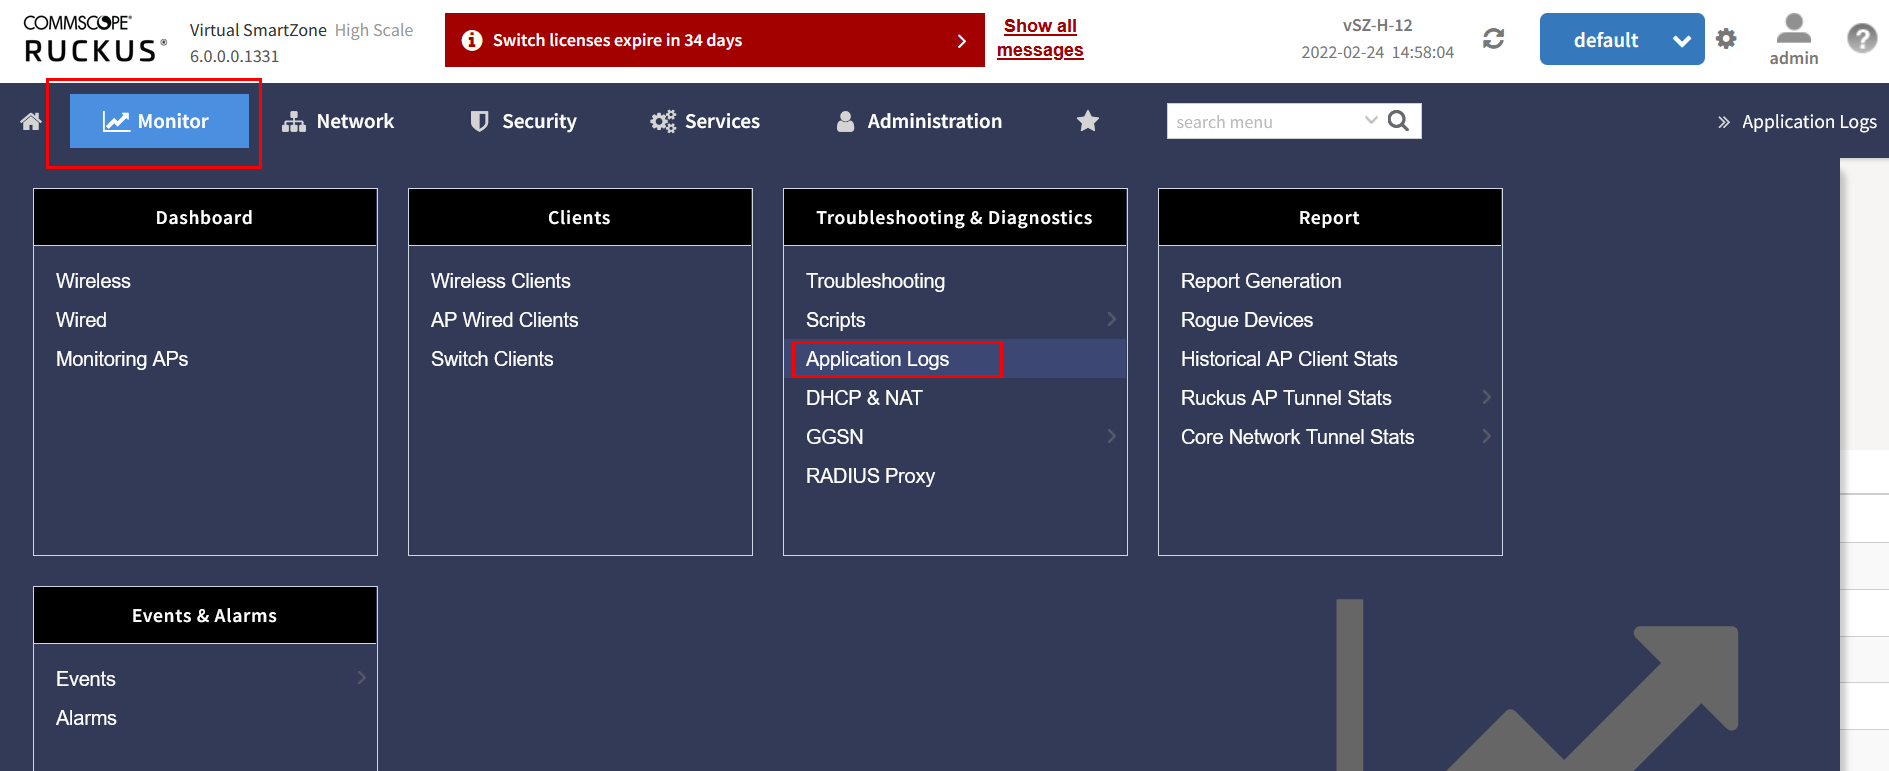Open Report Generation page
This screenshot has height=771, width=1889.
point(1261,281)
